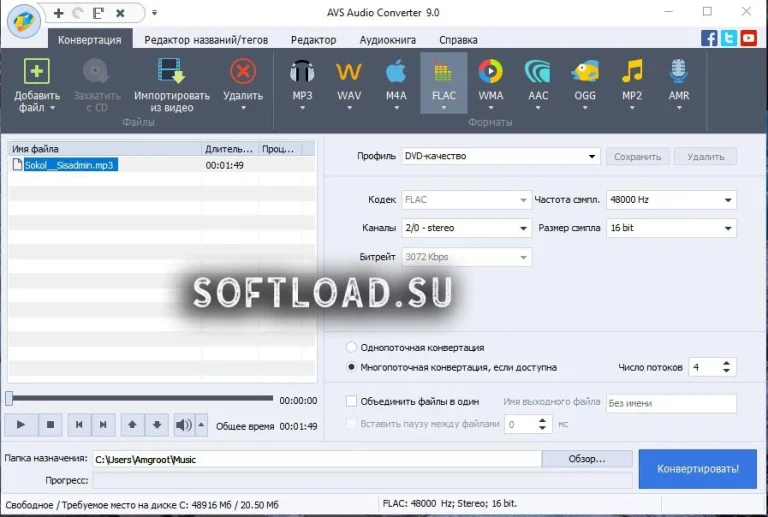
Task: Click the Удалить red cross icon
Action: pyautogui.click(x=243, y=72)
